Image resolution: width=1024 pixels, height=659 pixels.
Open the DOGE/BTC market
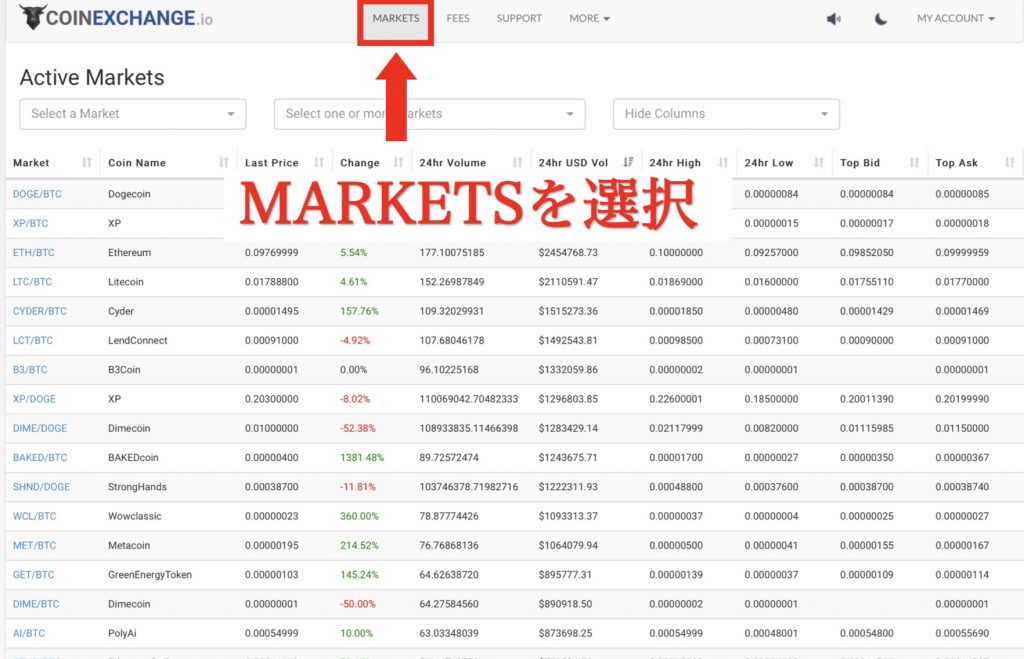tap(37, 194)
